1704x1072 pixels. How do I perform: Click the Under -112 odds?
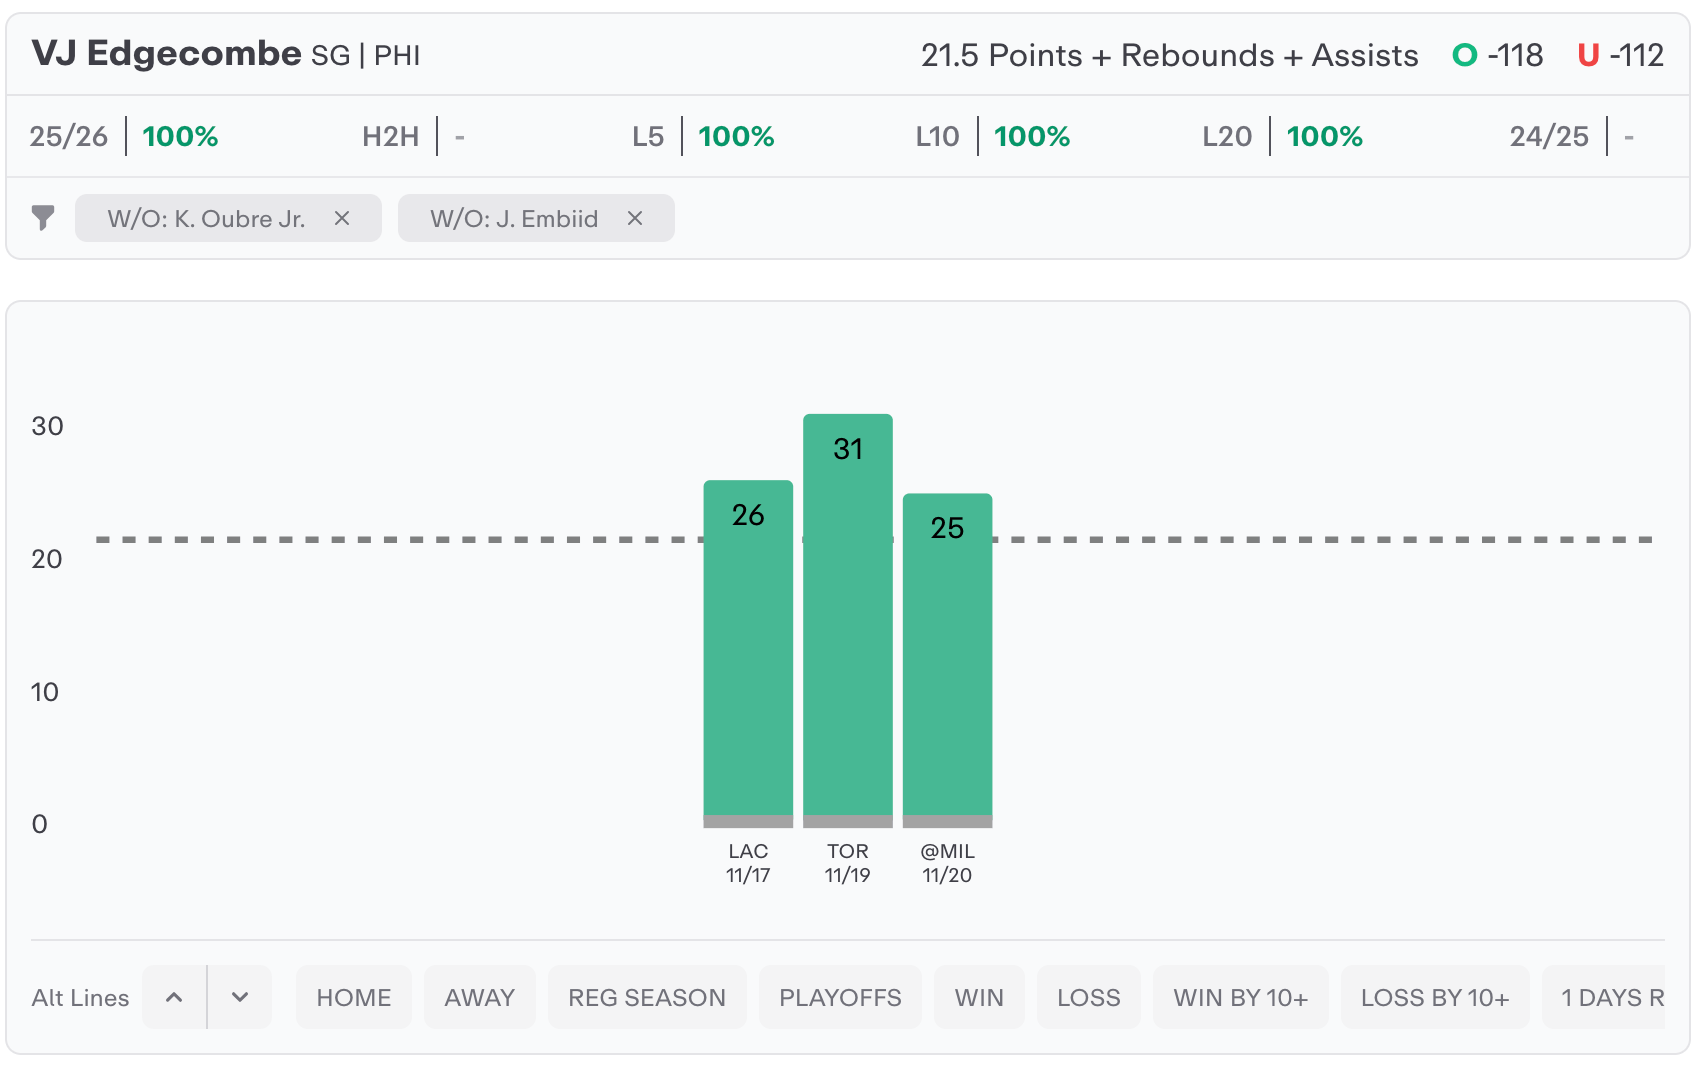(1621, 55)
